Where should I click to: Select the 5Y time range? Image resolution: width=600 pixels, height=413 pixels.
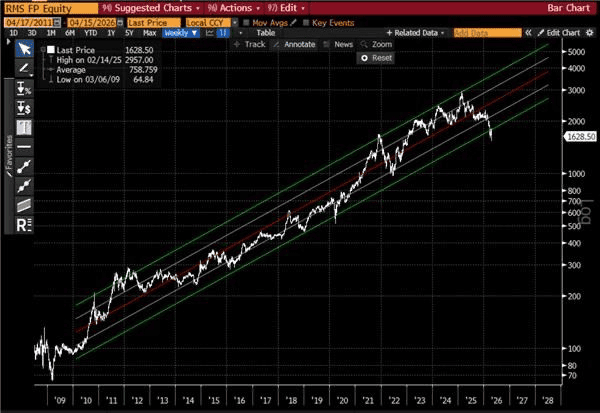click(x=129, y=33)
